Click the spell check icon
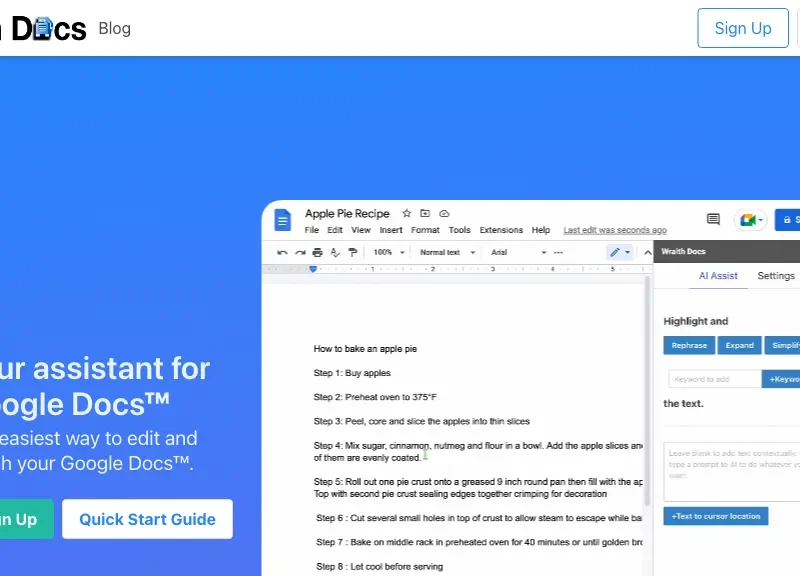800x576 pixels. click(x=335, y=252)
